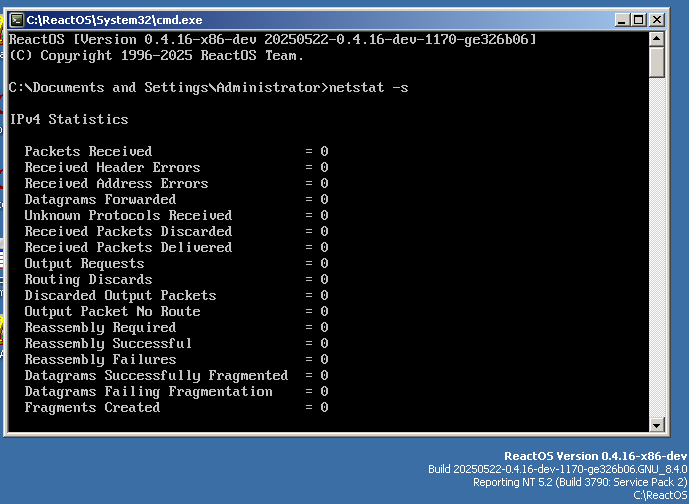The image size is (689, 504).
Task: Click the IPv4 Statistics heading
Action: [x=69, y=120]
